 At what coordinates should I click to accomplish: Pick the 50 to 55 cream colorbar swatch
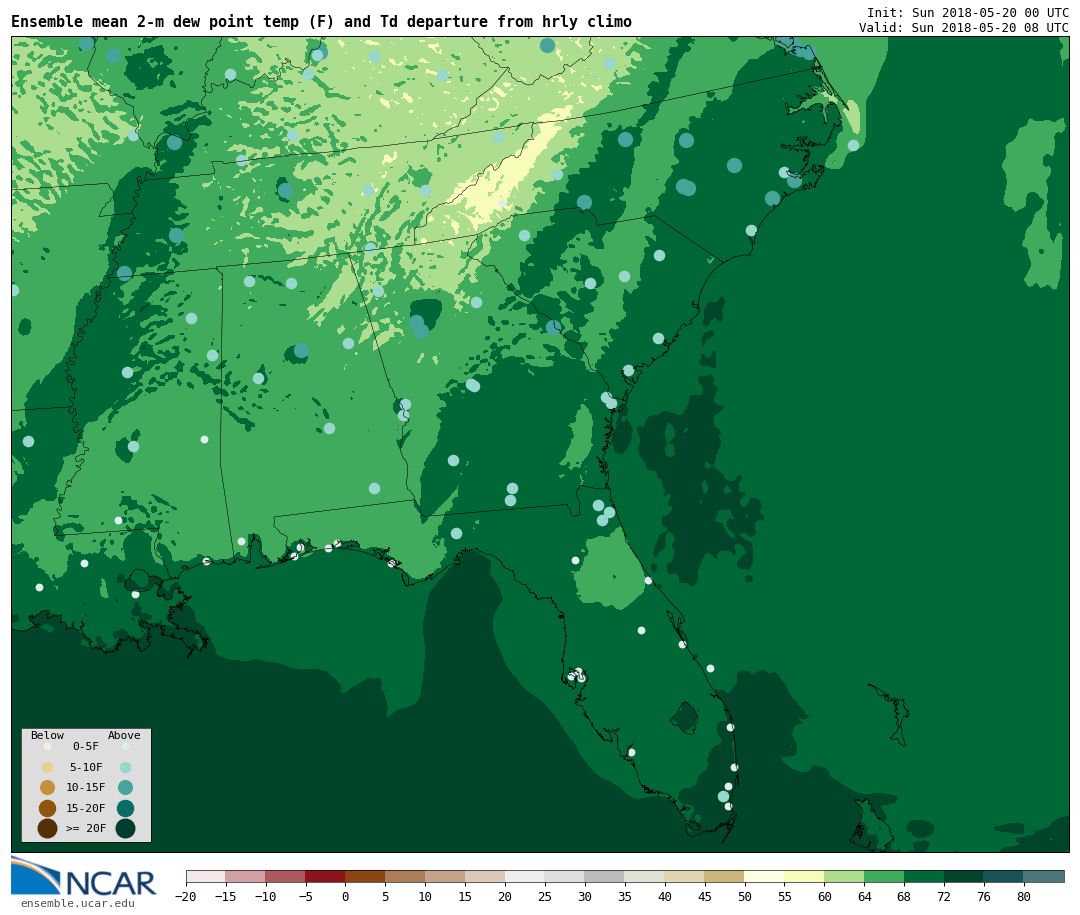765,876
